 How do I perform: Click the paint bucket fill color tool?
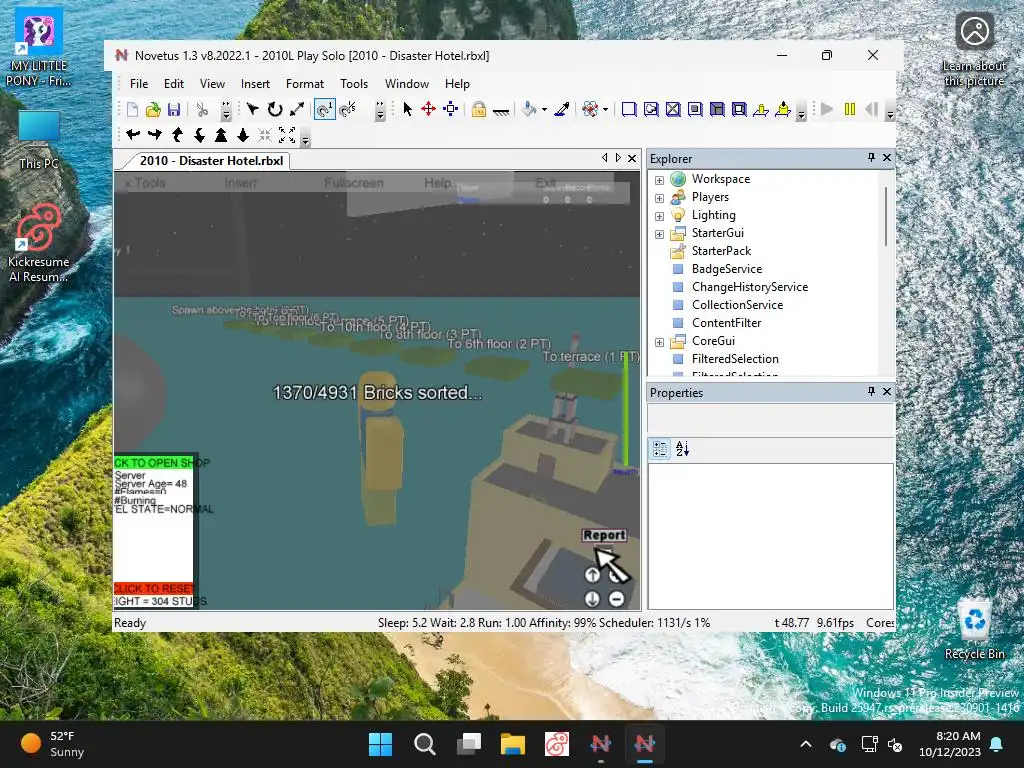coord(529,109)
